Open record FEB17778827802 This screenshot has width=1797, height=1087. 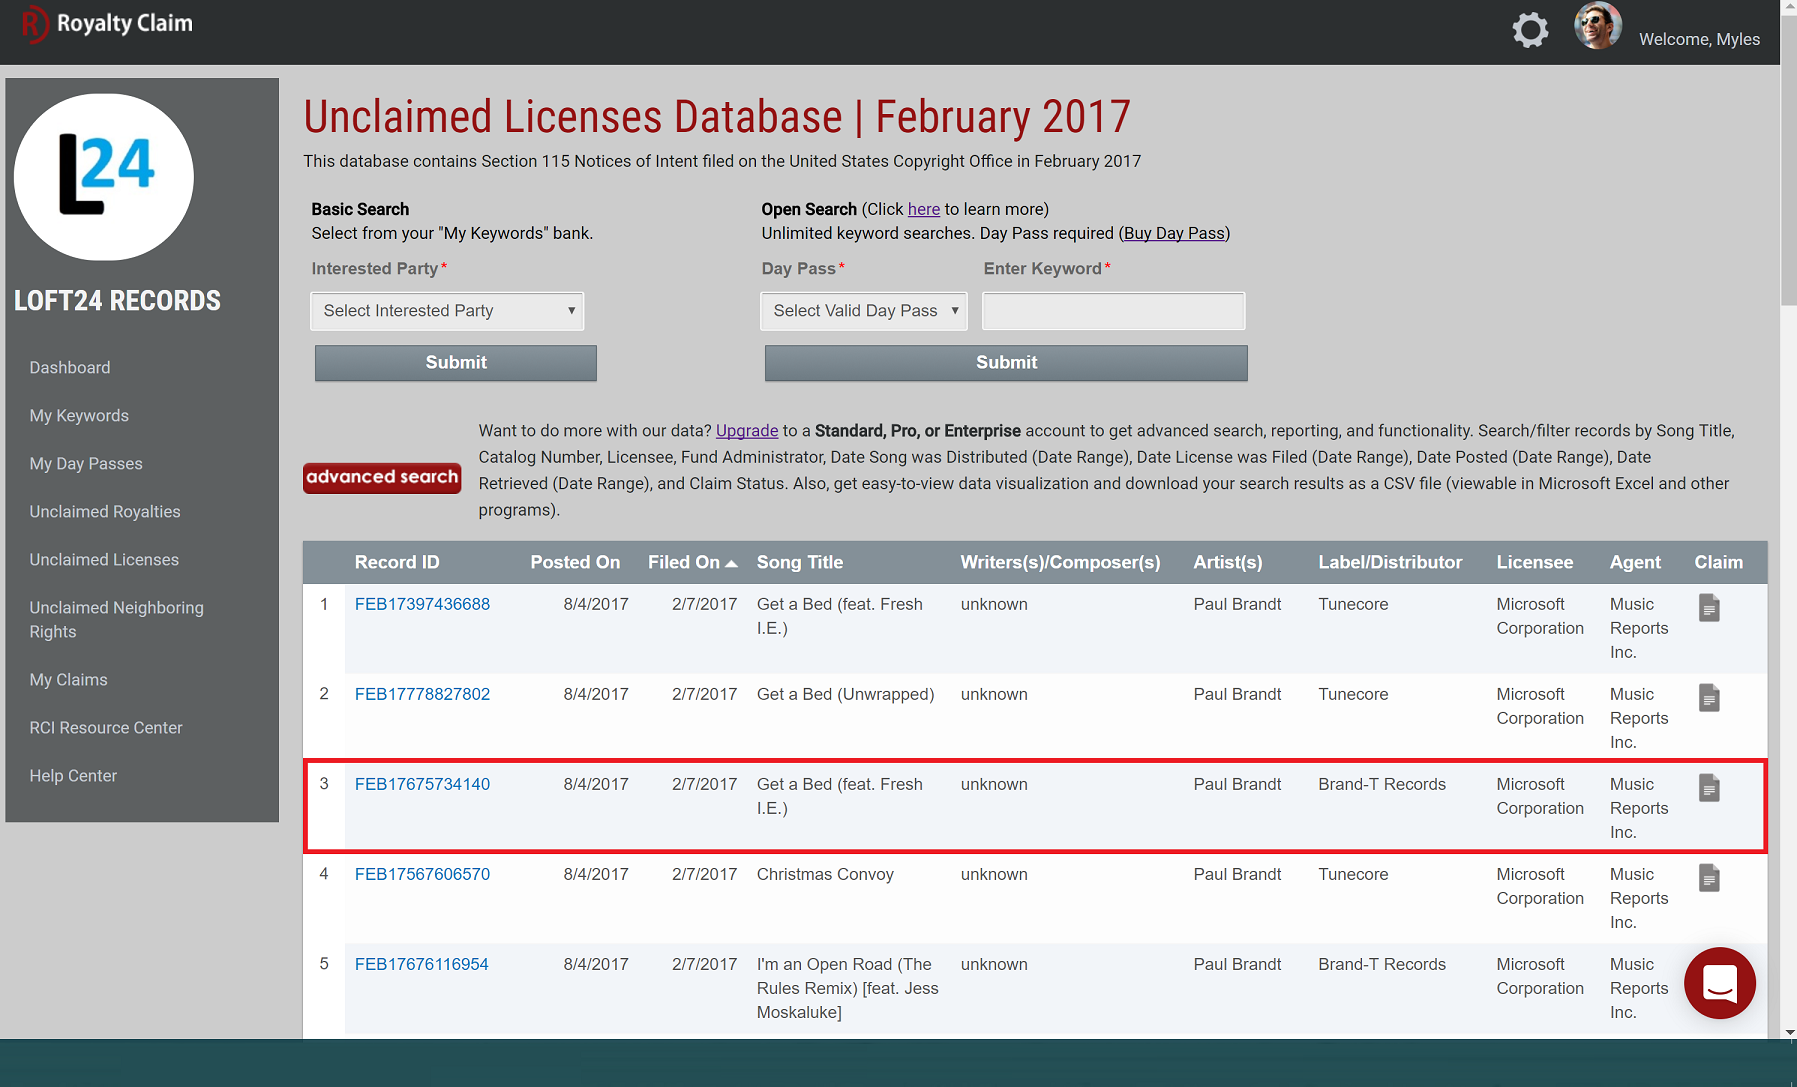click(x=422, y=694)
